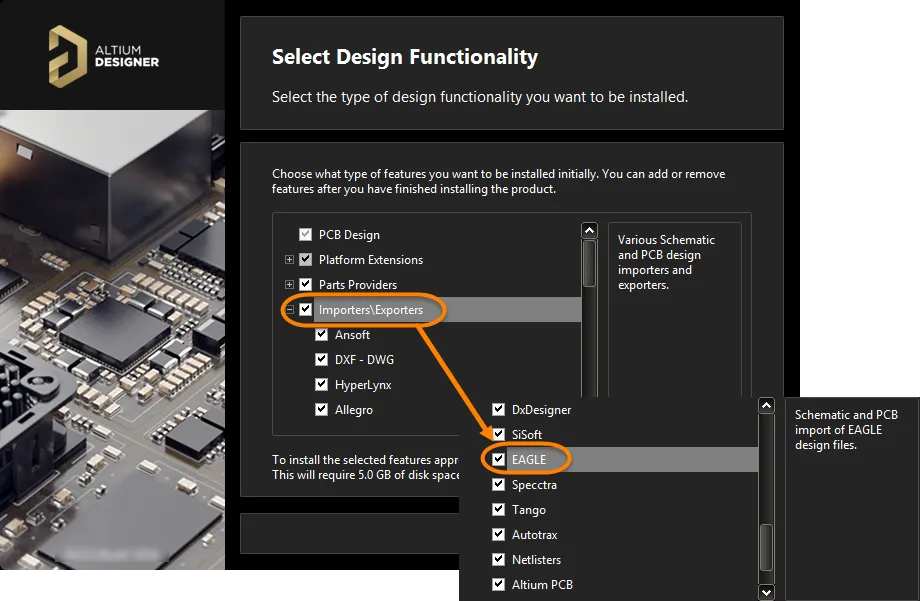Click the 'Schematic and PCB import of EAGLE' description
Viewport: 921px width, 601px height.
click(x=846, y=429)
